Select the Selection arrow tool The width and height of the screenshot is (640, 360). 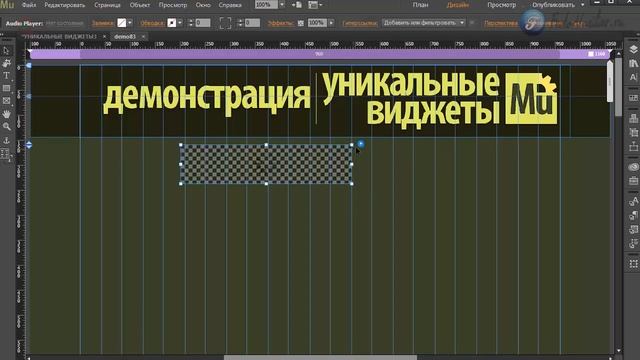(6, 51)
